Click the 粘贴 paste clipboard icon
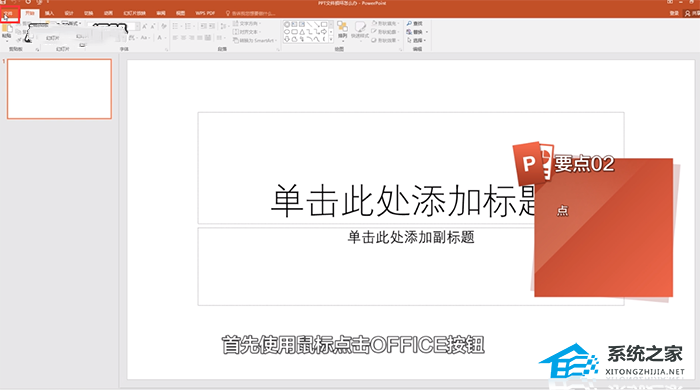 coord(7,31)
